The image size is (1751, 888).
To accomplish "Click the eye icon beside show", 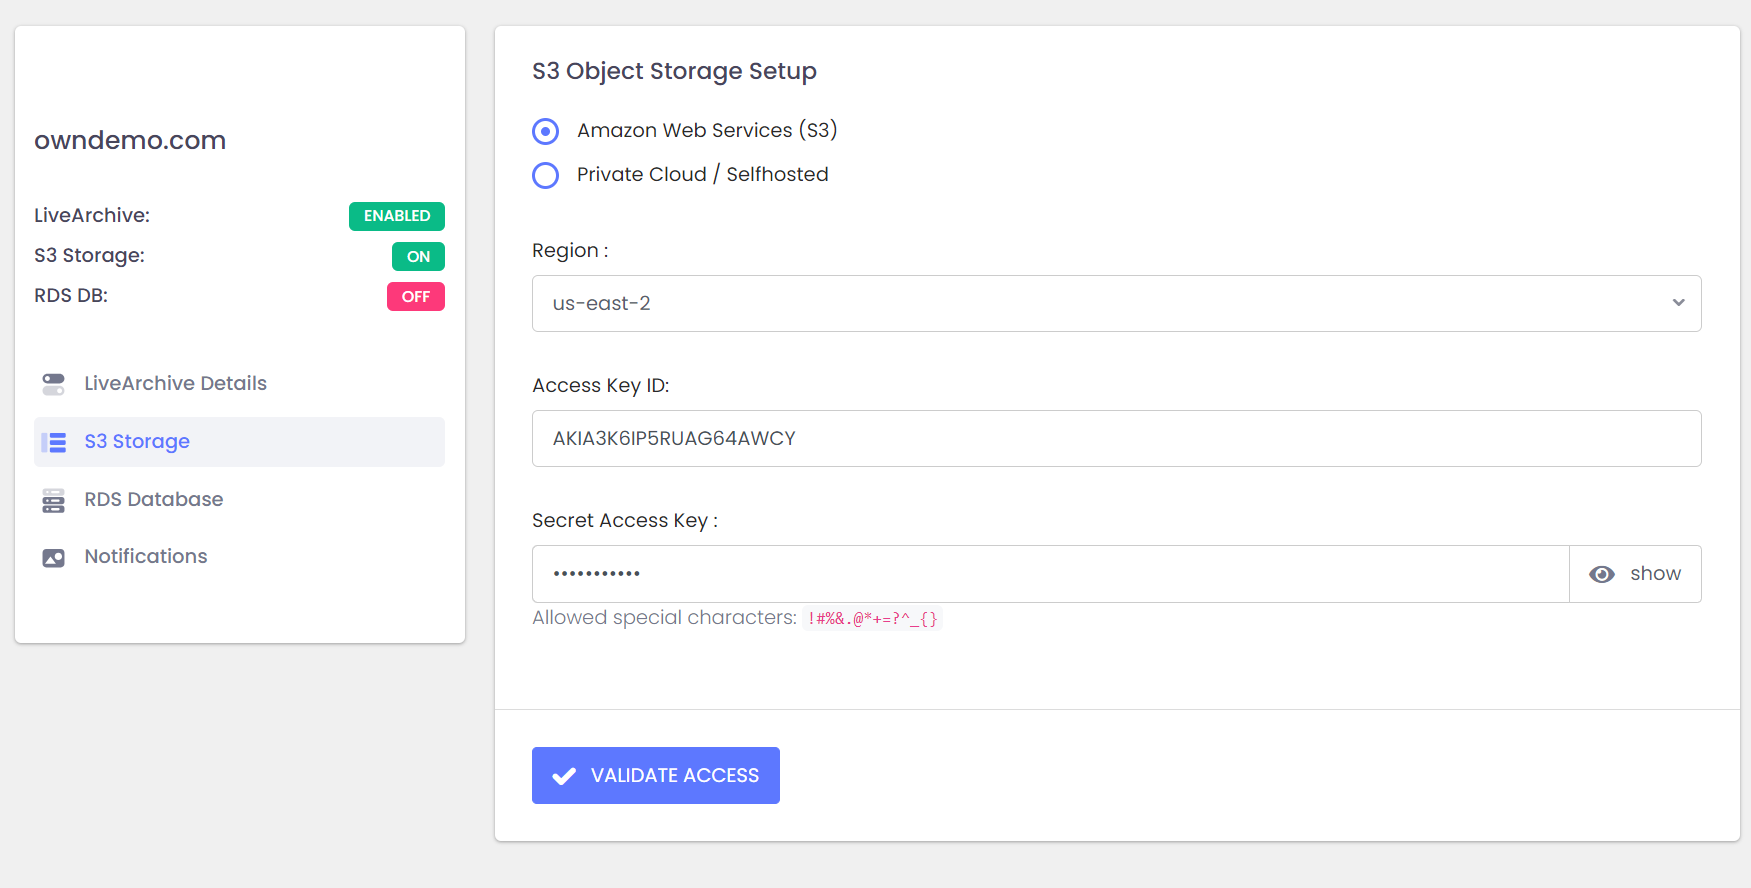I will click(x=1601, y=574).
